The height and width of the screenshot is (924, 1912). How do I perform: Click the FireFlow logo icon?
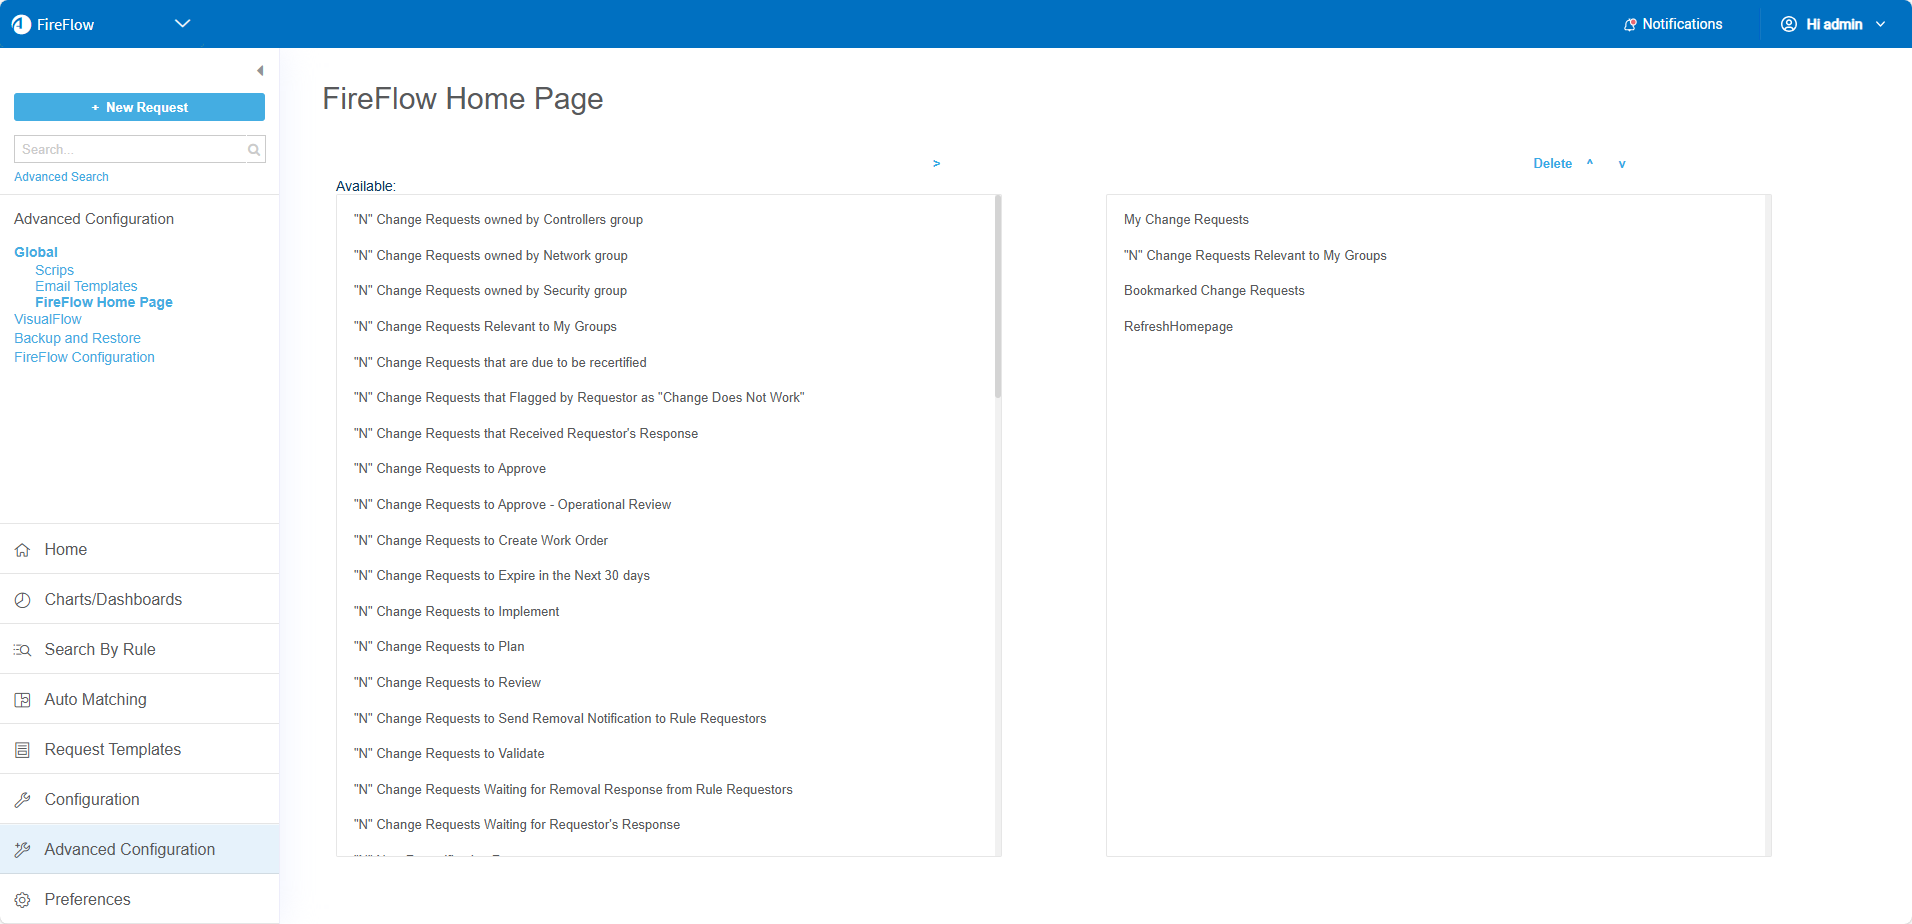(x=21, y=24)
